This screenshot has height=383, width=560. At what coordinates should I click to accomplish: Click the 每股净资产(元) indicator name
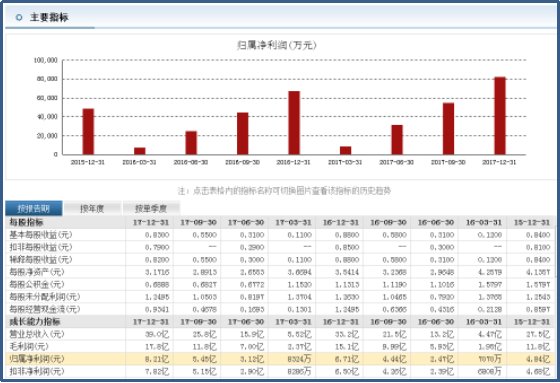[x=37, y=272]
